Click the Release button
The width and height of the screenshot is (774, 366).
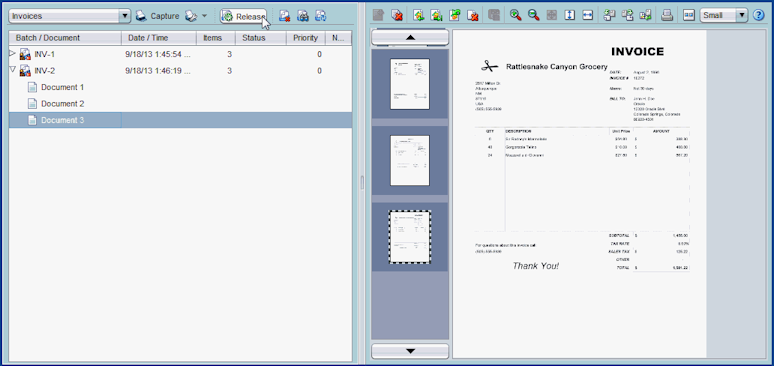tap(243, 16)
